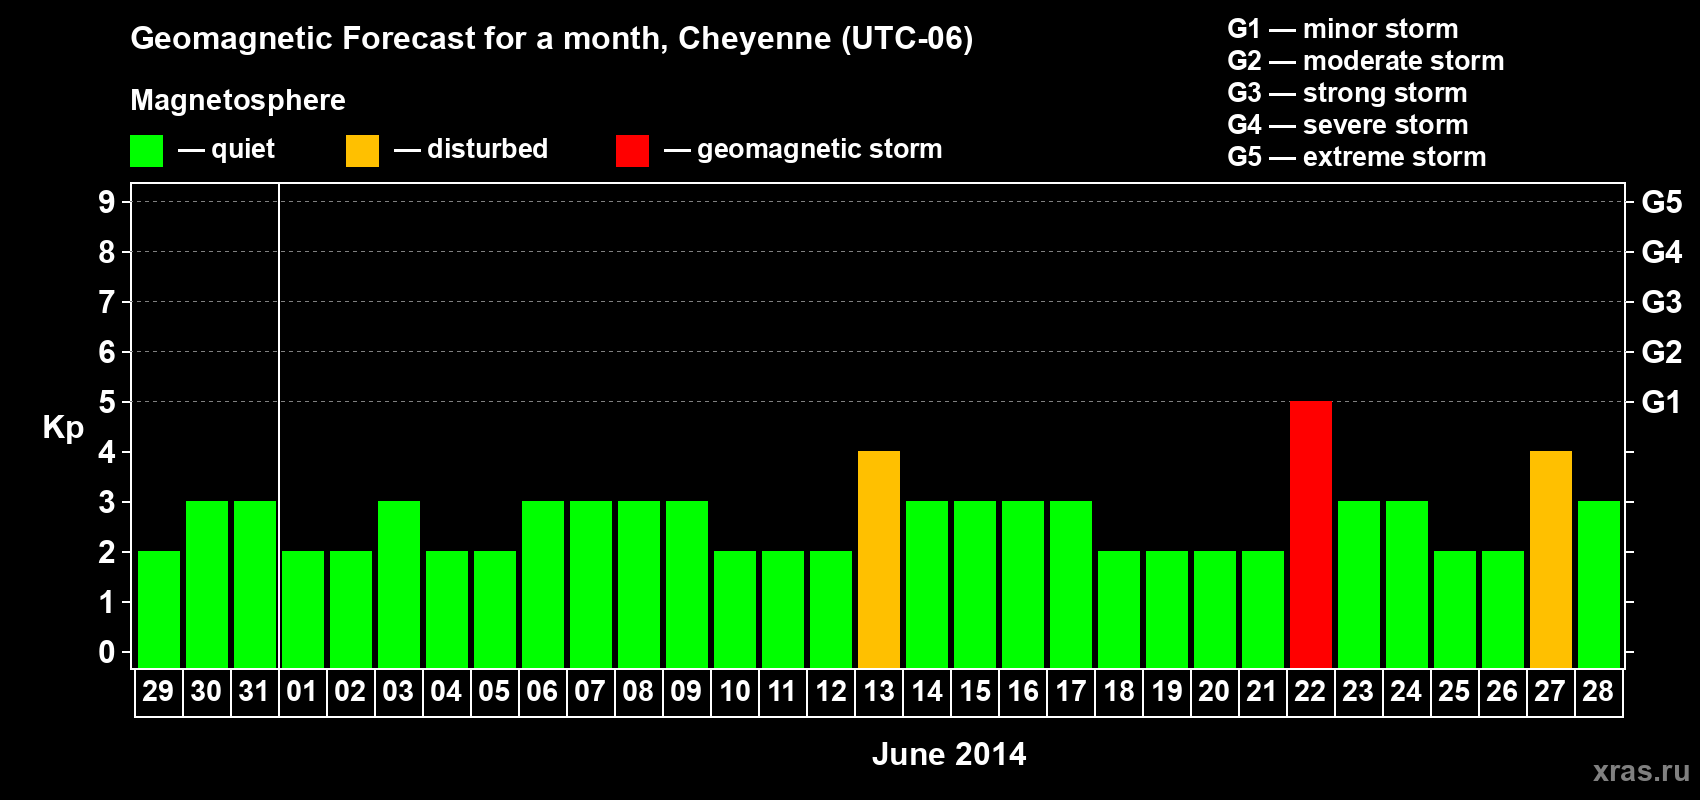Click the Geomagnetic Forecast chart title

pyautogui.click(x=551, y=39)
